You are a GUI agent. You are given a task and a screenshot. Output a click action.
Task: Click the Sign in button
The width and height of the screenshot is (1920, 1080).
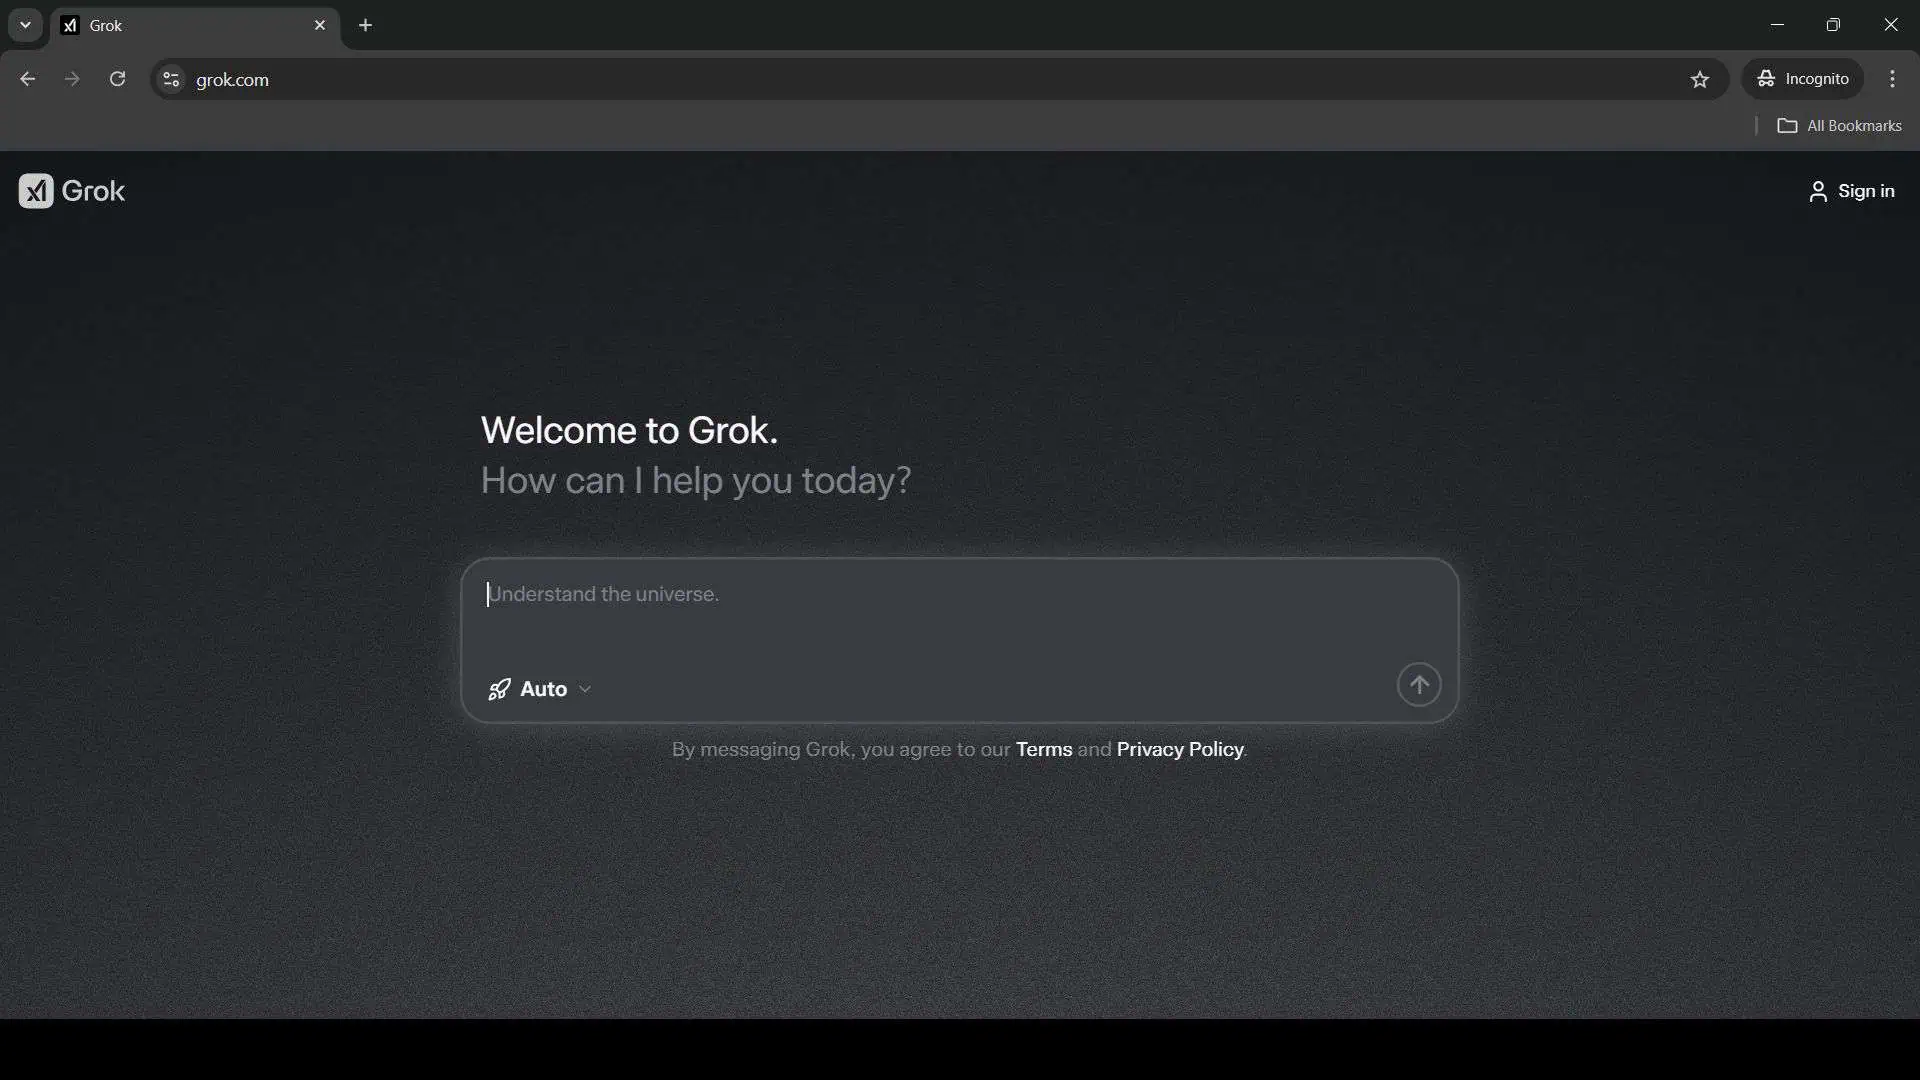tap(1865, 191)
